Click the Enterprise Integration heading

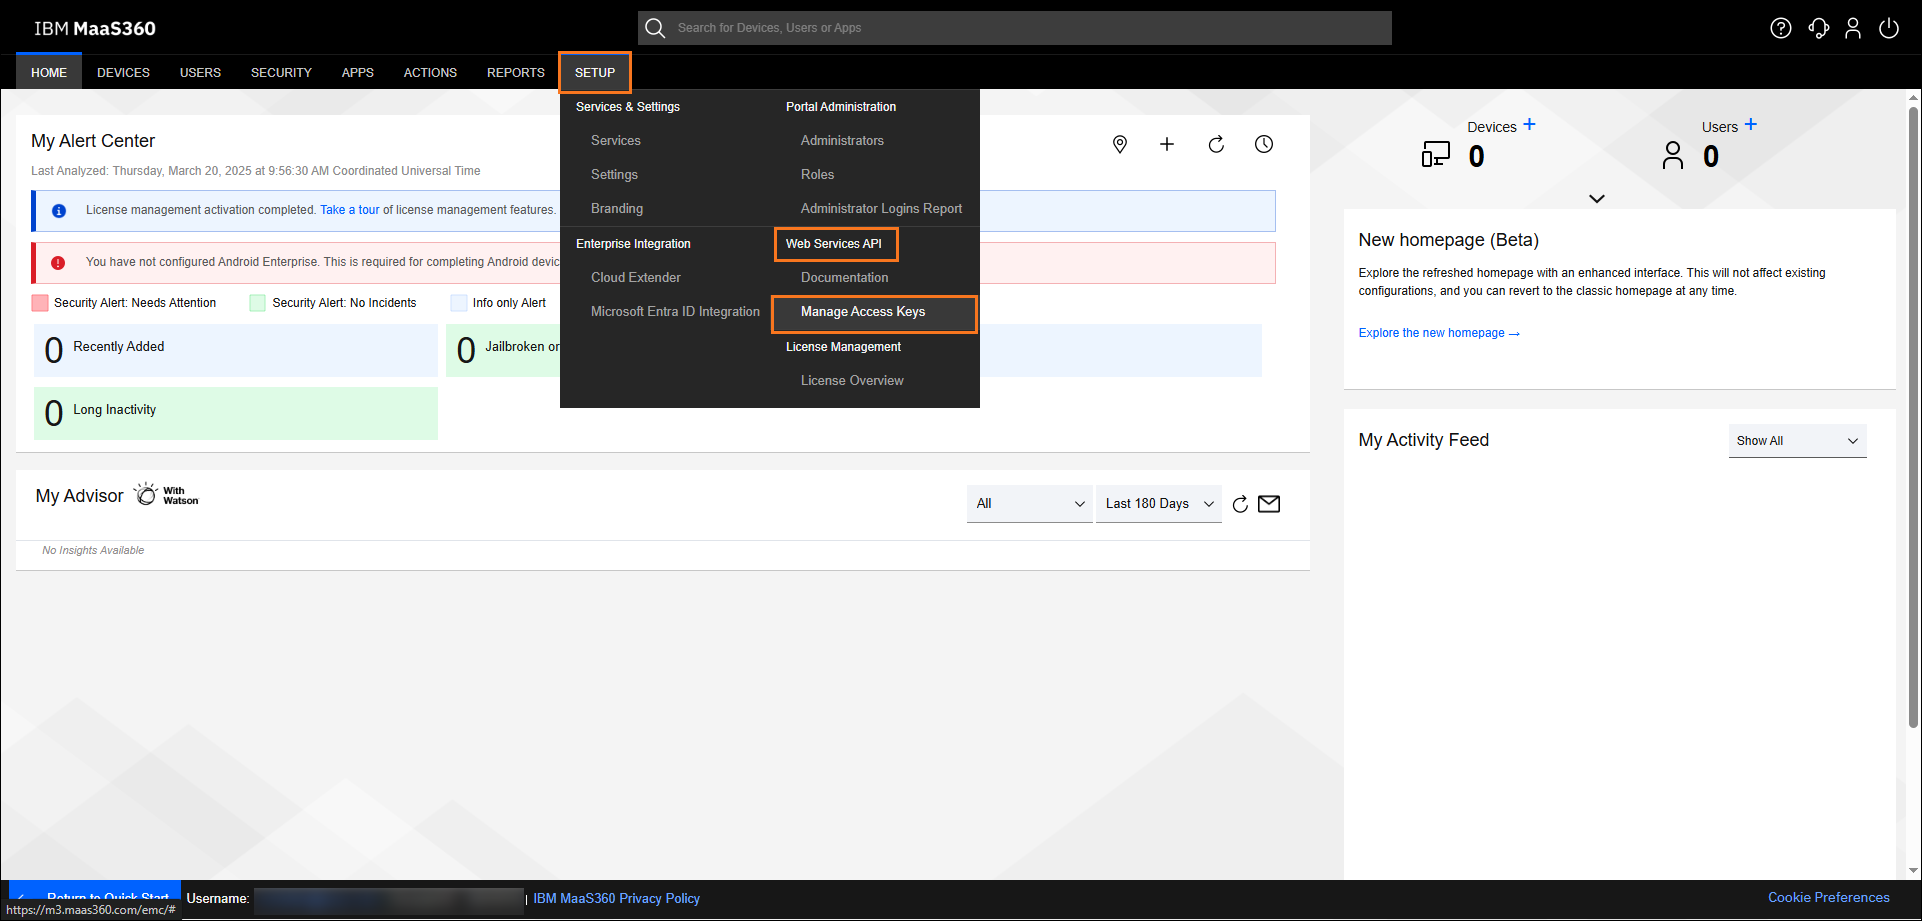click(633, 244)
